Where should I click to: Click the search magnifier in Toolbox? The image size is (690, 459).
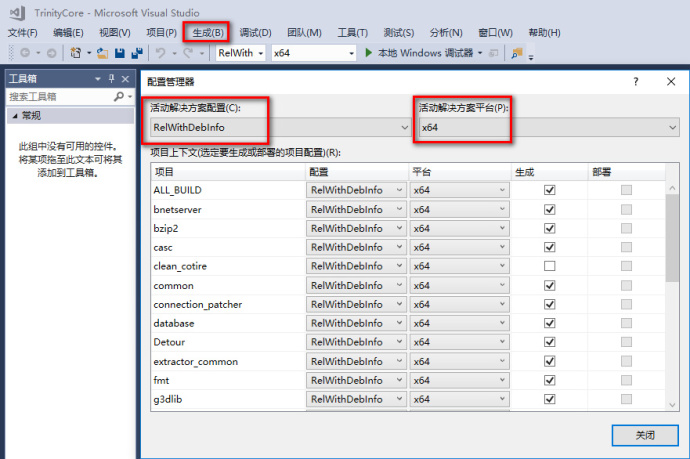click(x=118, y=97)
